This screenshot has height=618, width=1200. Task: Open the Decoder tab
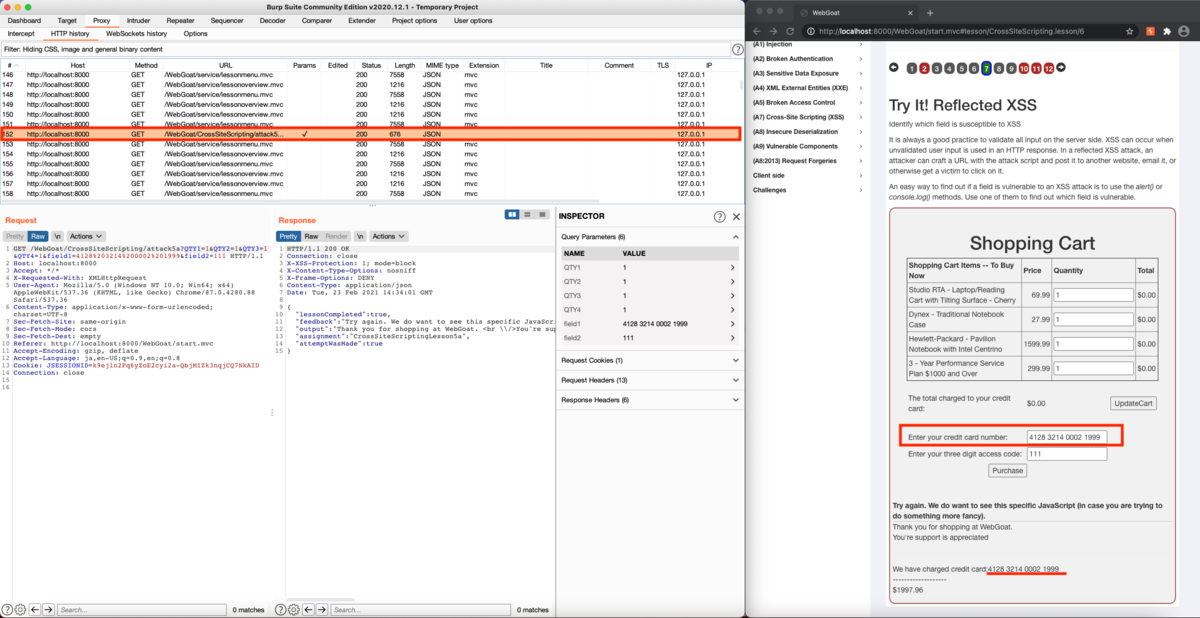(x=273, y=20)
